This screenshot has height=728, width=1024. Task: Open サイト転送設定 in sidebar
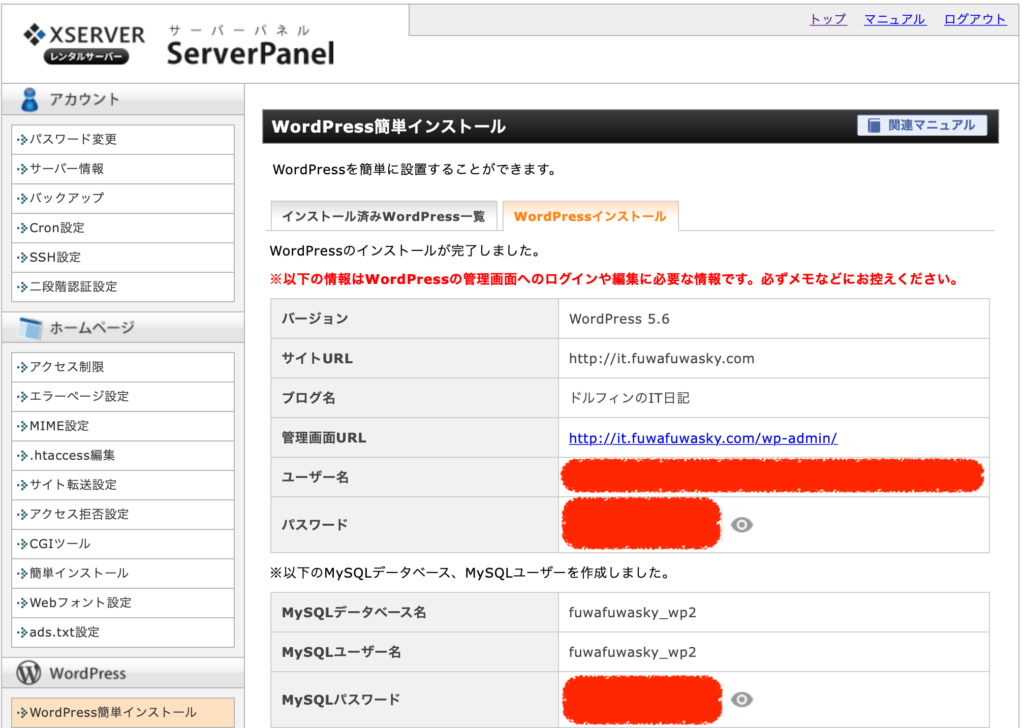pyautogui.click(x=123, y=484)
